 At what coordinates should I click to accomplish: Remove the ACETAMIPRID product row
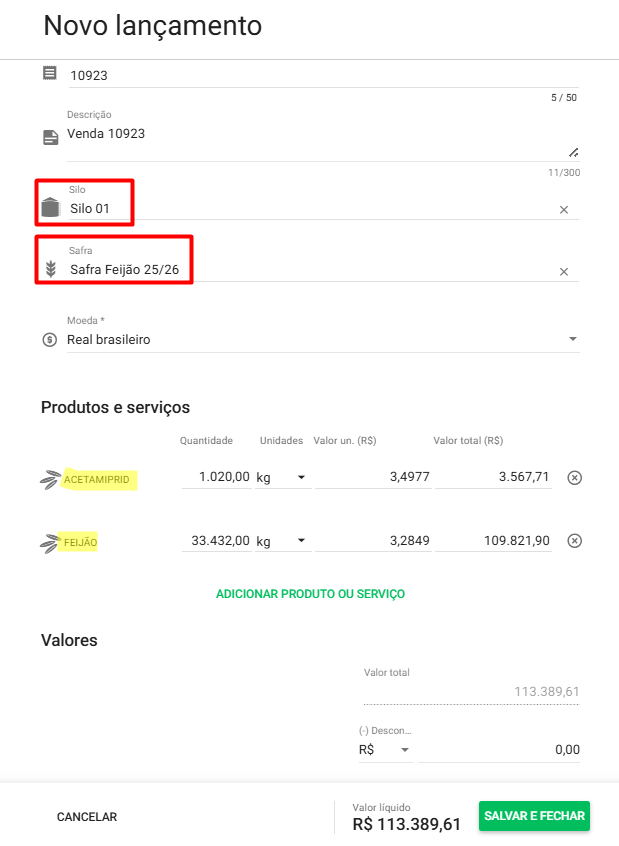574,478
